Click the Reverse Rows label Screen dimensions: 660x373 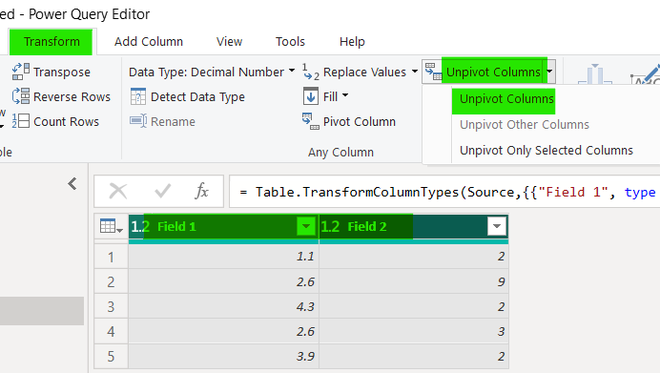point(72,97)
